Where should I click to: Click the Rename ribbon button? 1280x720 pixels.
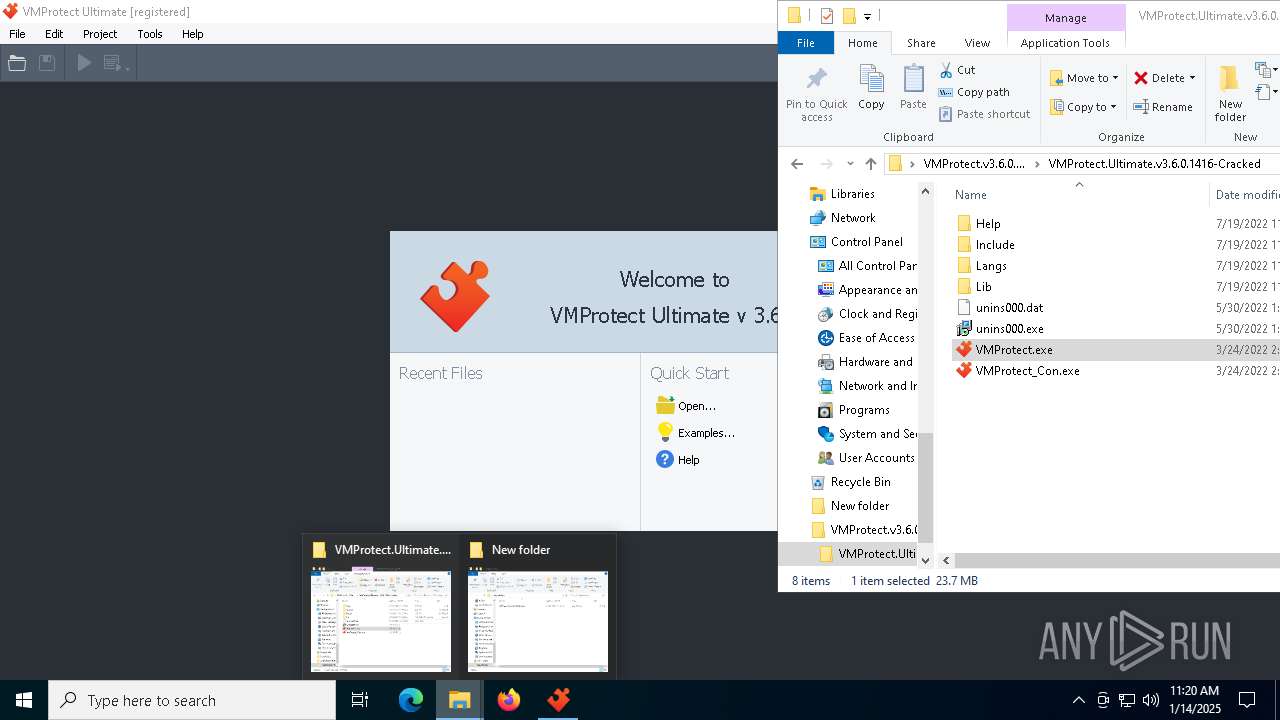pyautogui.click(x=1163, y=107)
